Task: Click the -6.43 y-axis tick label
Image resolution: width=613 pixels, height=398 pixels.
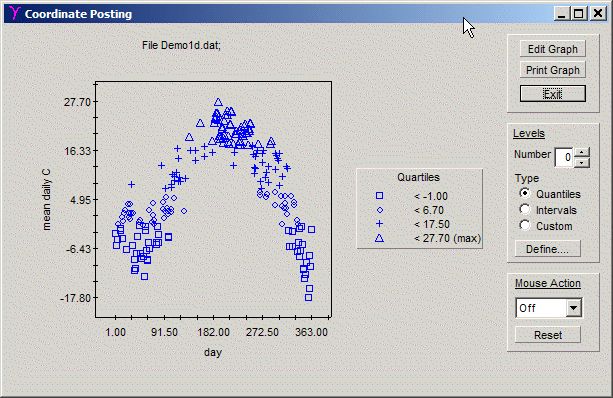Action: pos(78,249)
